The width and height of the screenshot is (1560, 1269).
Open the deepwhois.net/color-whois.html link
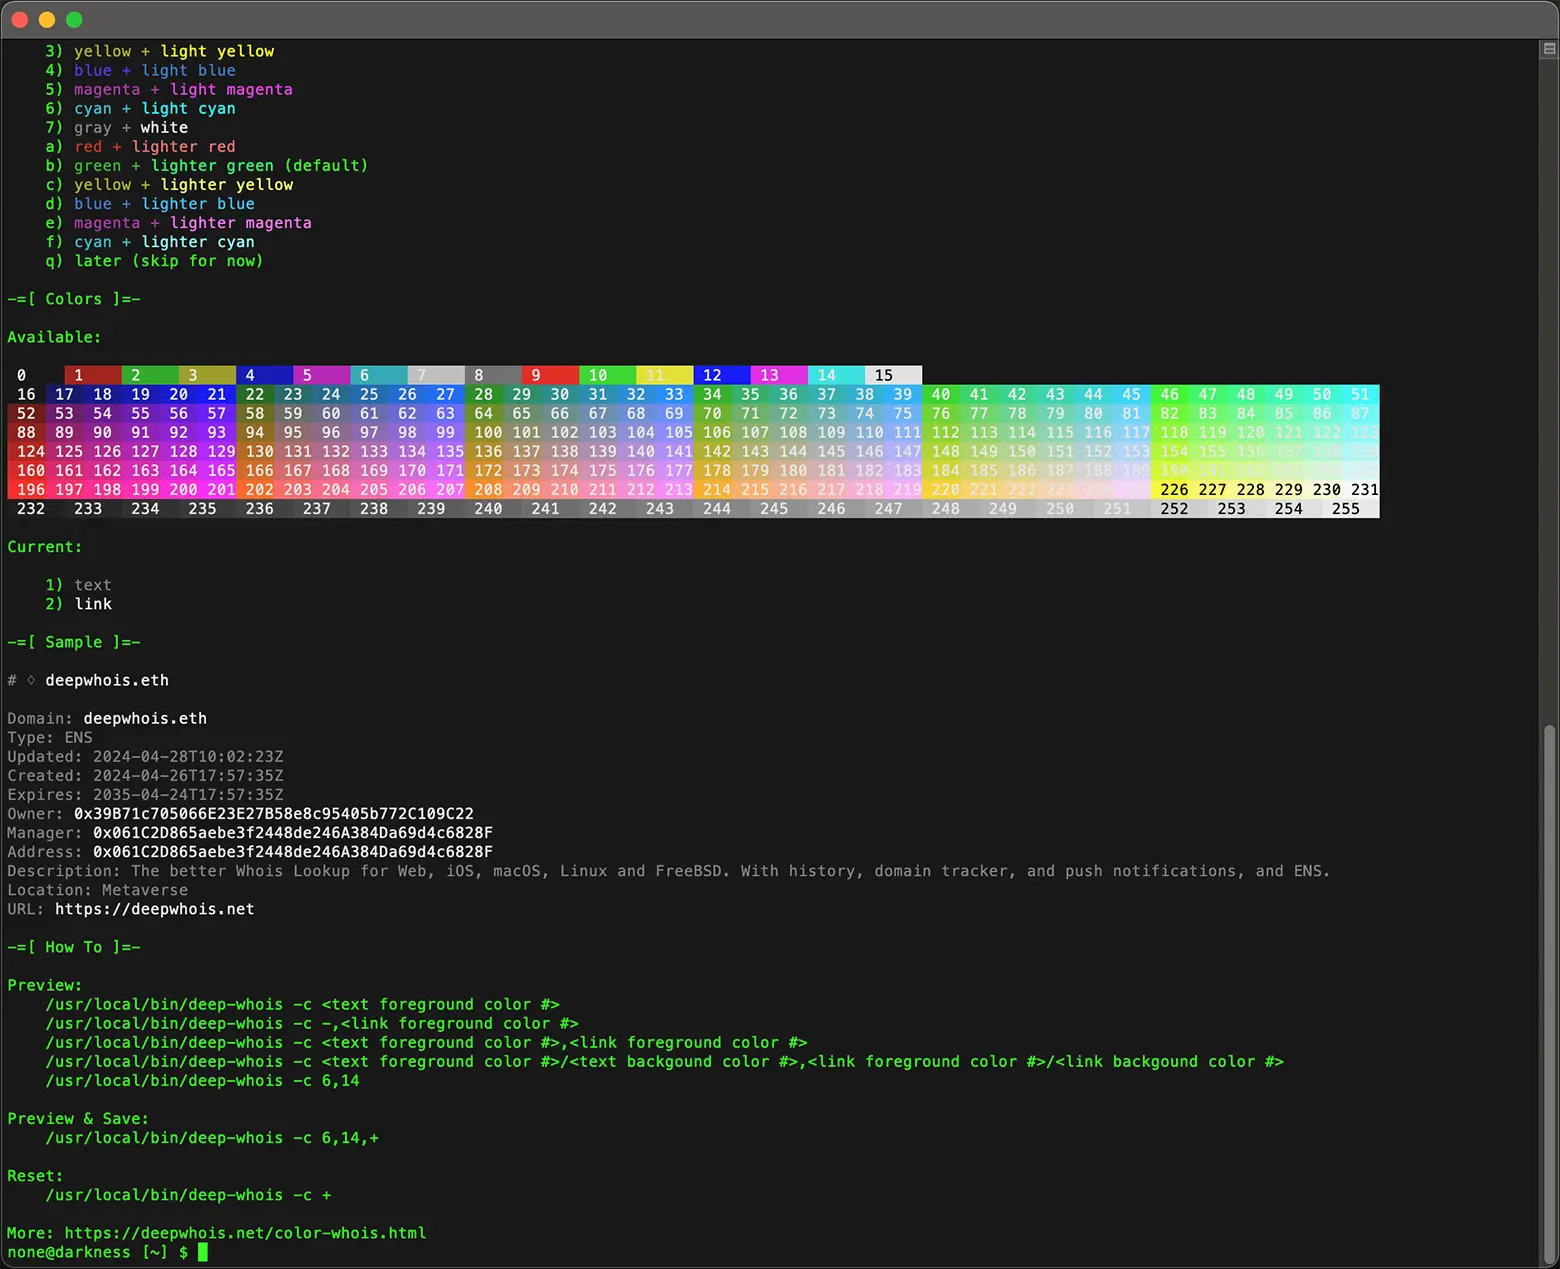[245, 1233]
